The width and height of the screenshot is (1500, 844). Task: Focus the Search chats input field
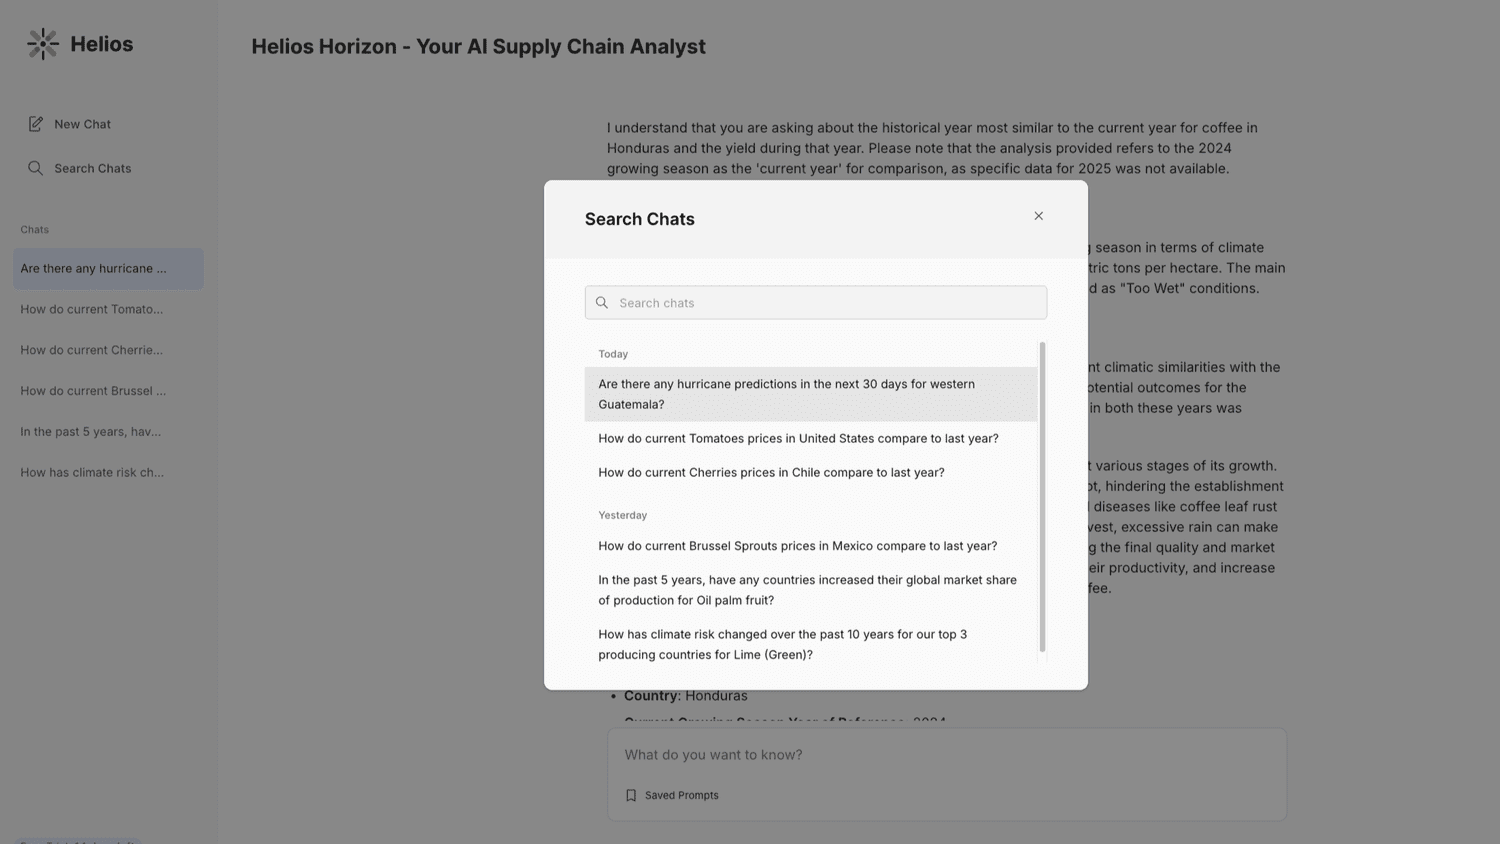coord(816,303)
